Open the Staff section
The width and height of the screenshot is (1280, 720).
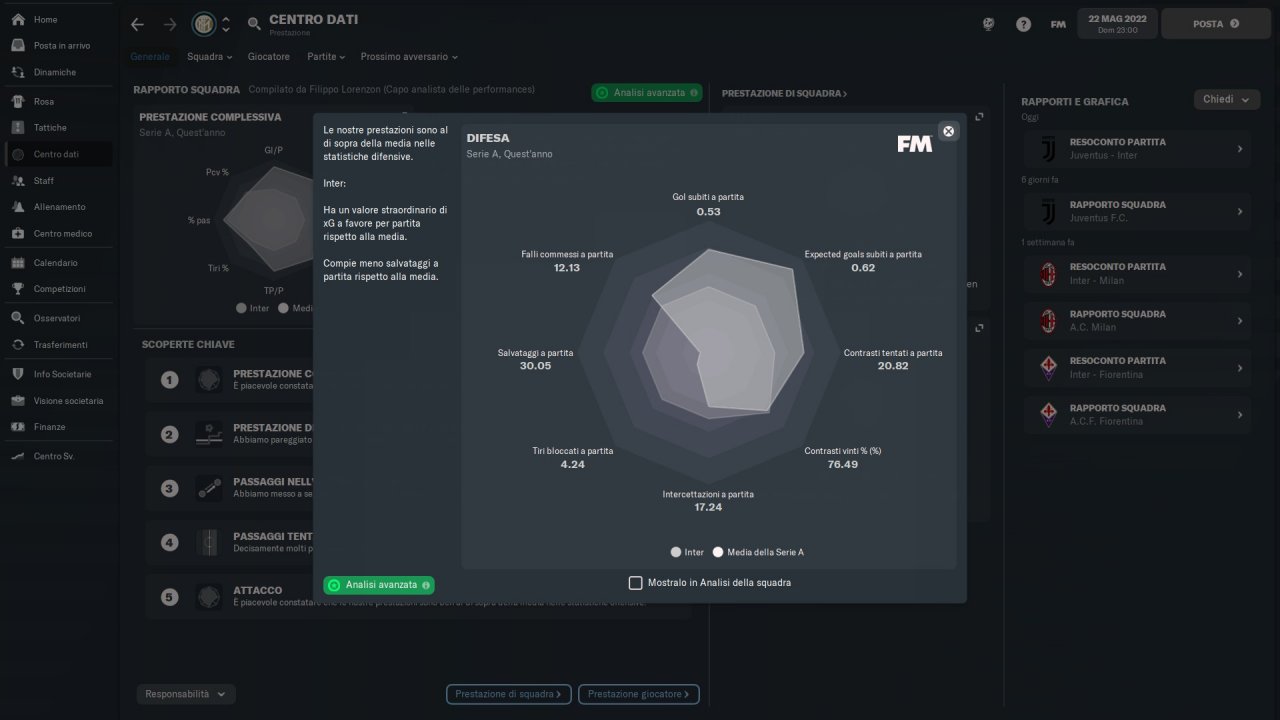[57, 181]
